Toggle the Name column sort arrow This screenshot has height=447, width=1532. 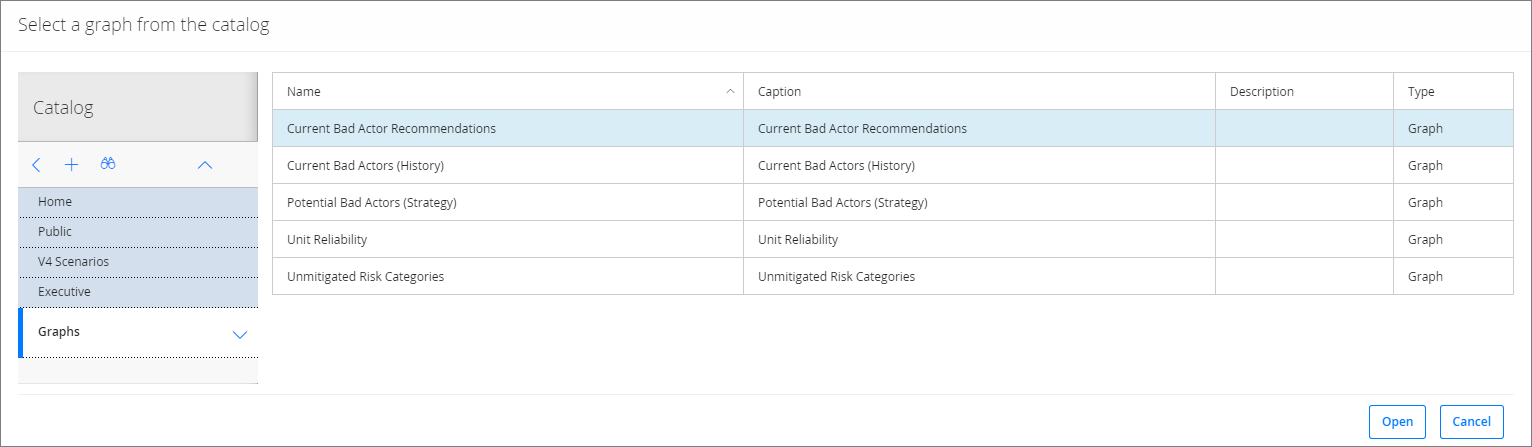730,91
